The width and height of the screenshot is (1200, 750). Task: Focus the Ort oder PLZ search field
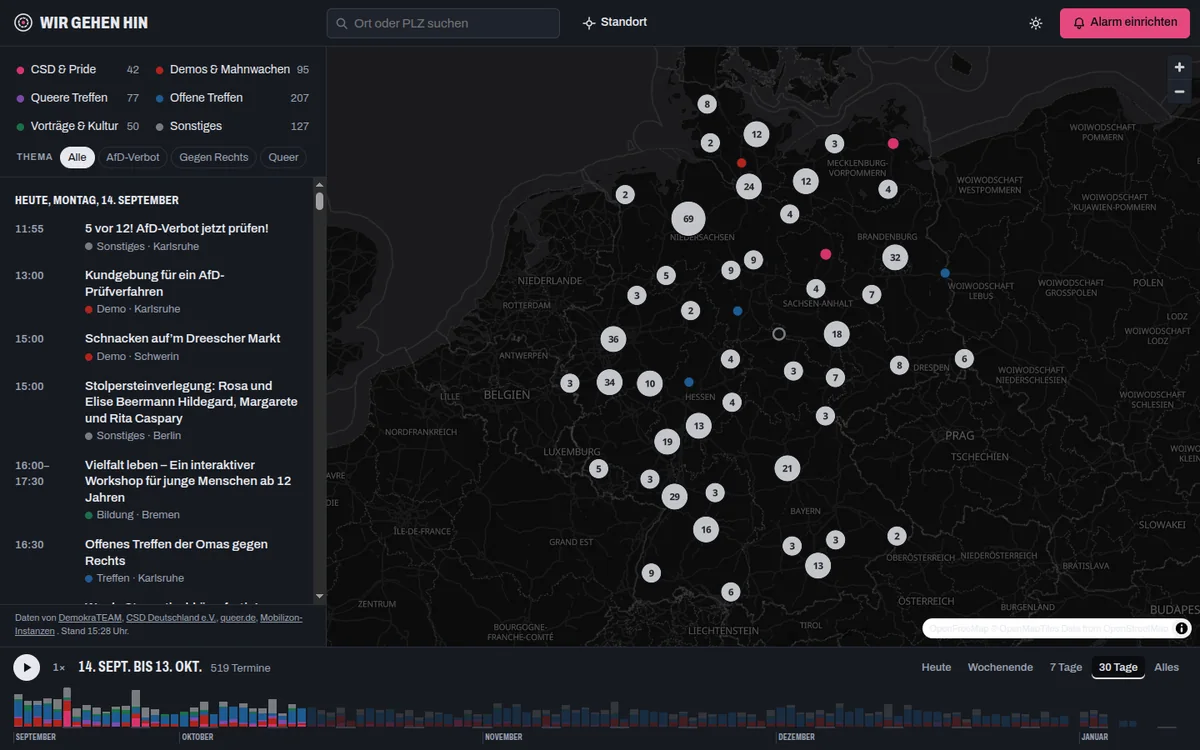click(x=443, y=23)
